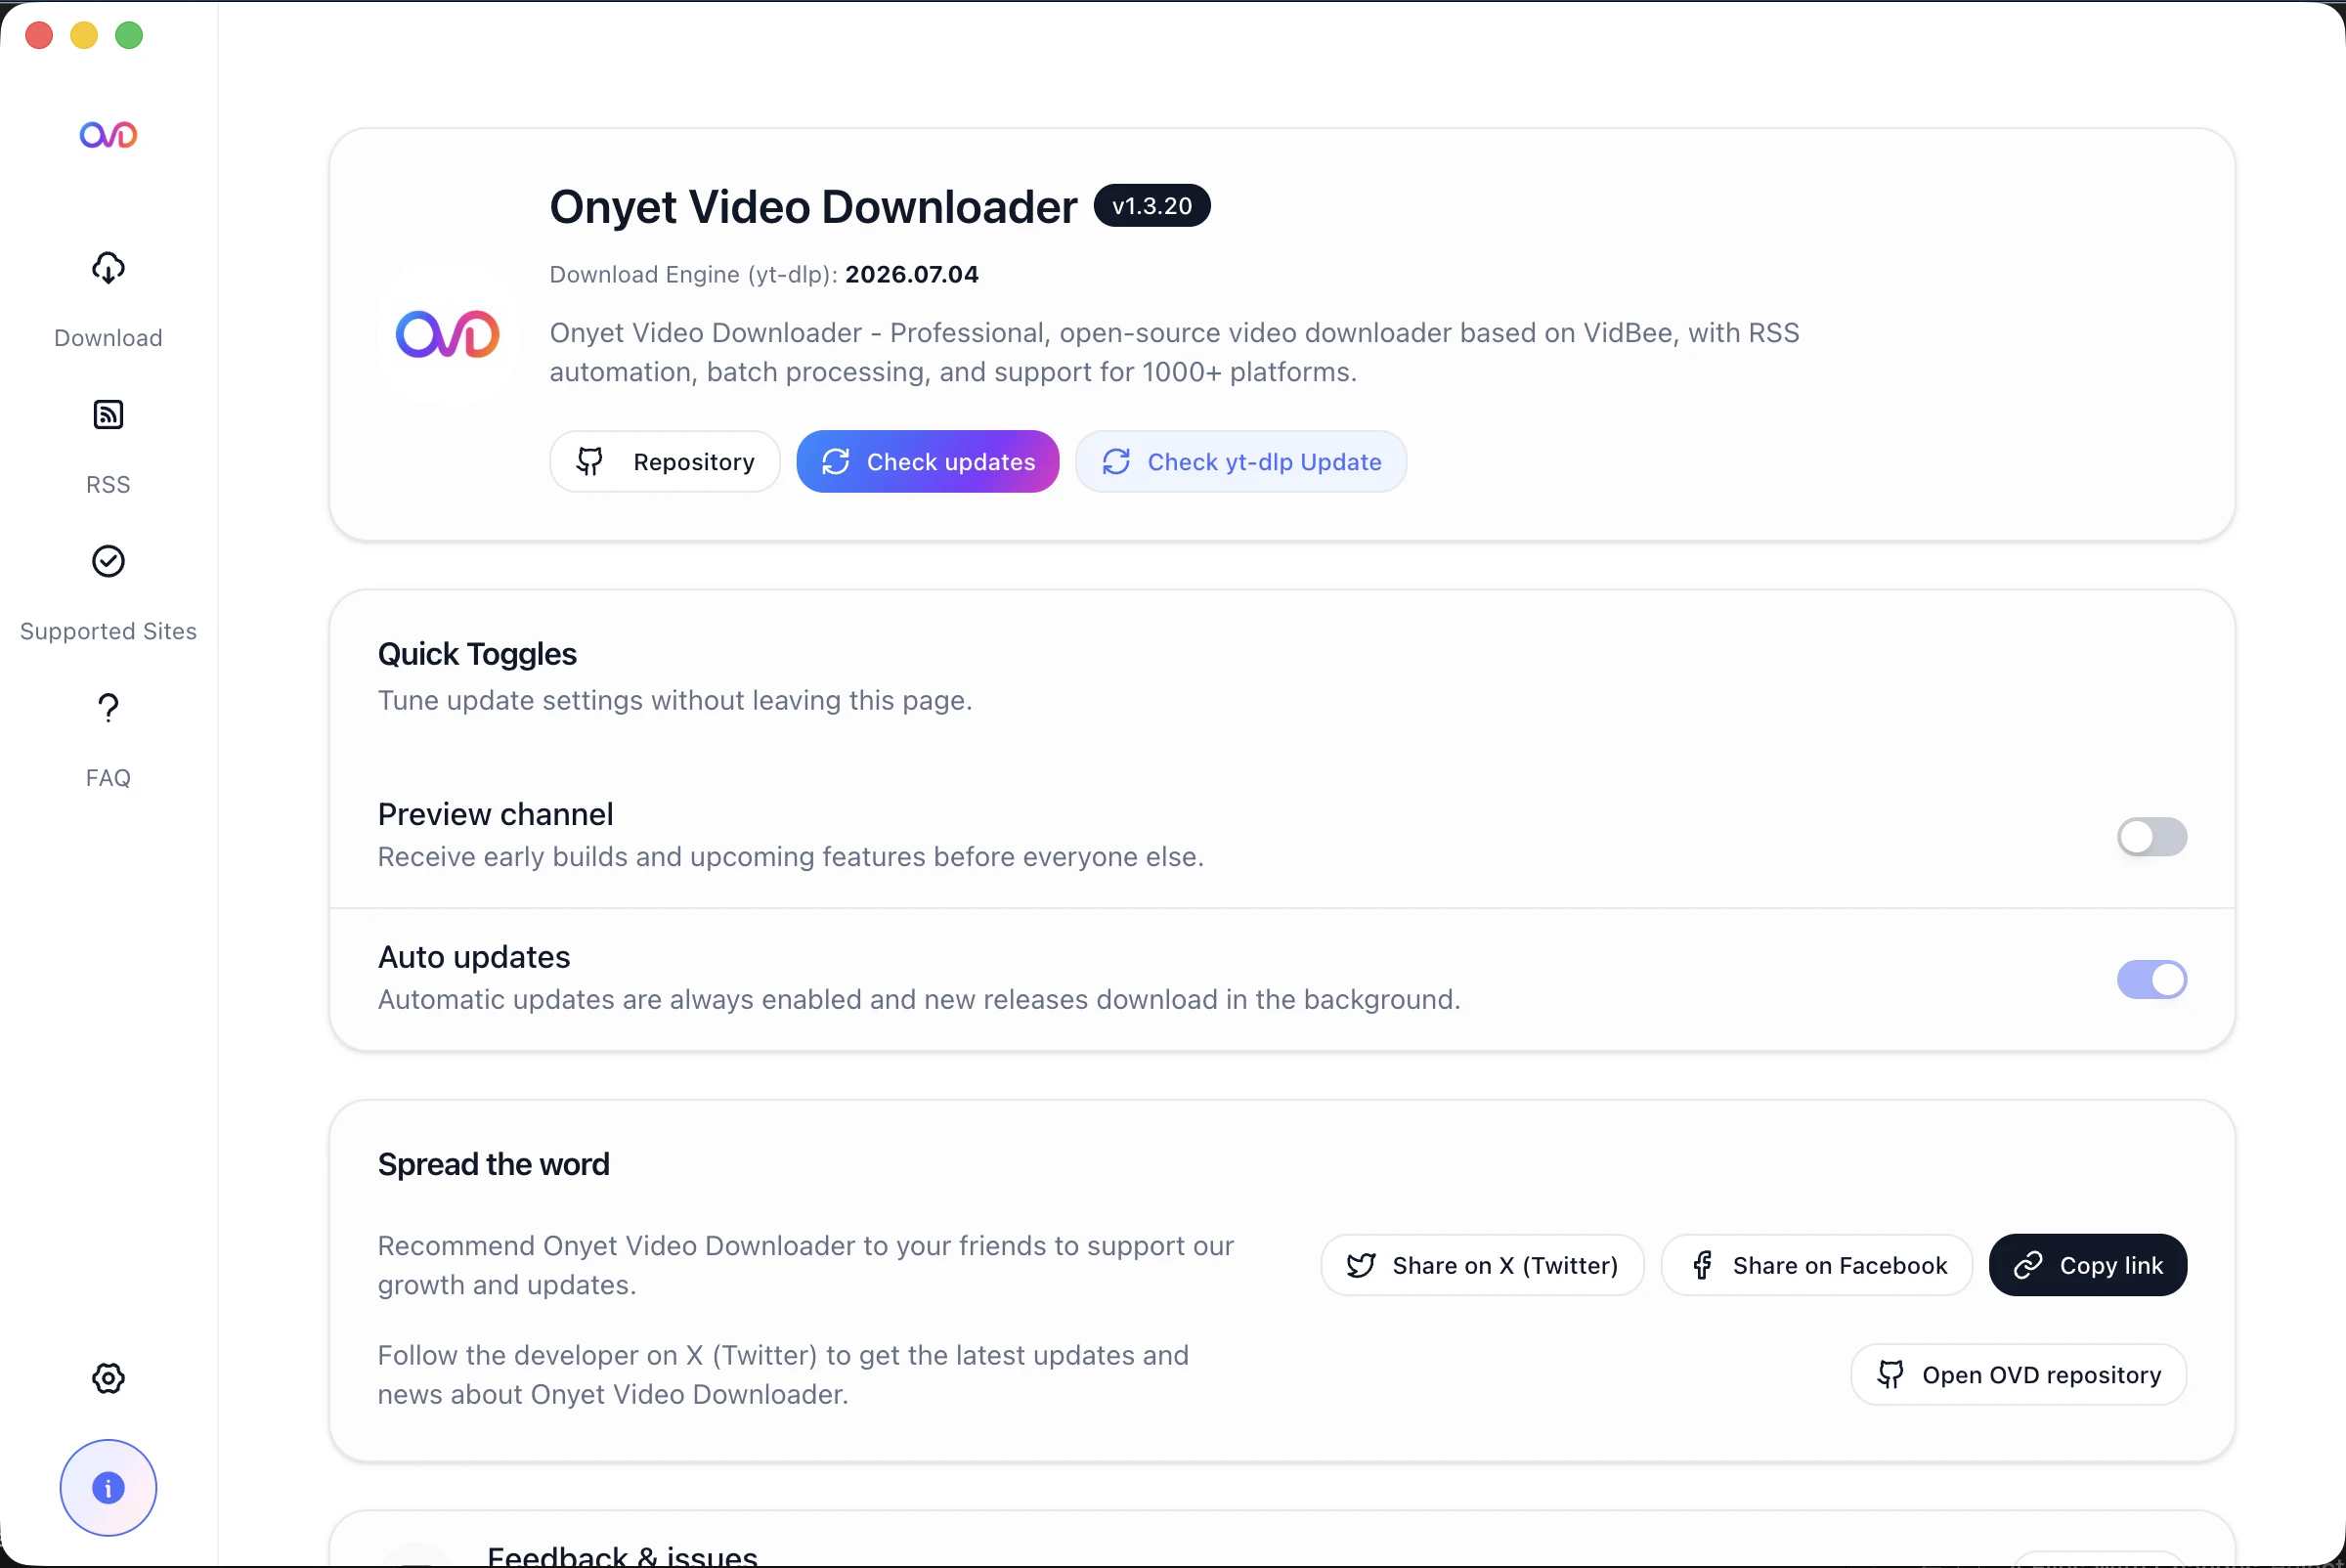Open Settings gear icon in sidebar
The width and height of the screenshot is (2346, 1568).
click(108, 1378)
